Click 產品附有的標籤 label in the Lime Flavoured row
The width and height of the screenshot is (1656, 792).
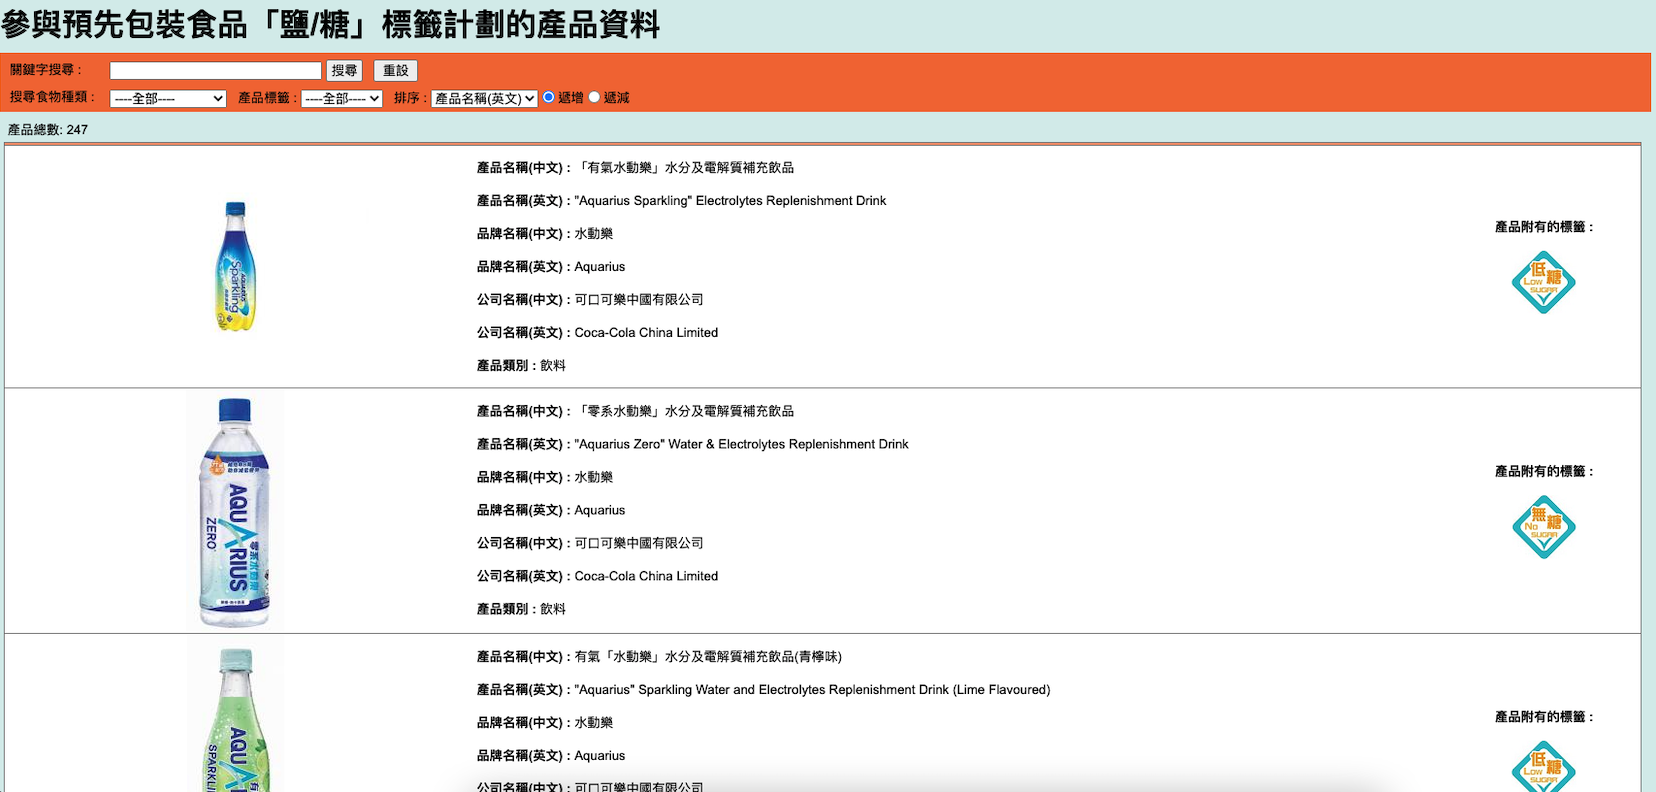[1544, 717]
